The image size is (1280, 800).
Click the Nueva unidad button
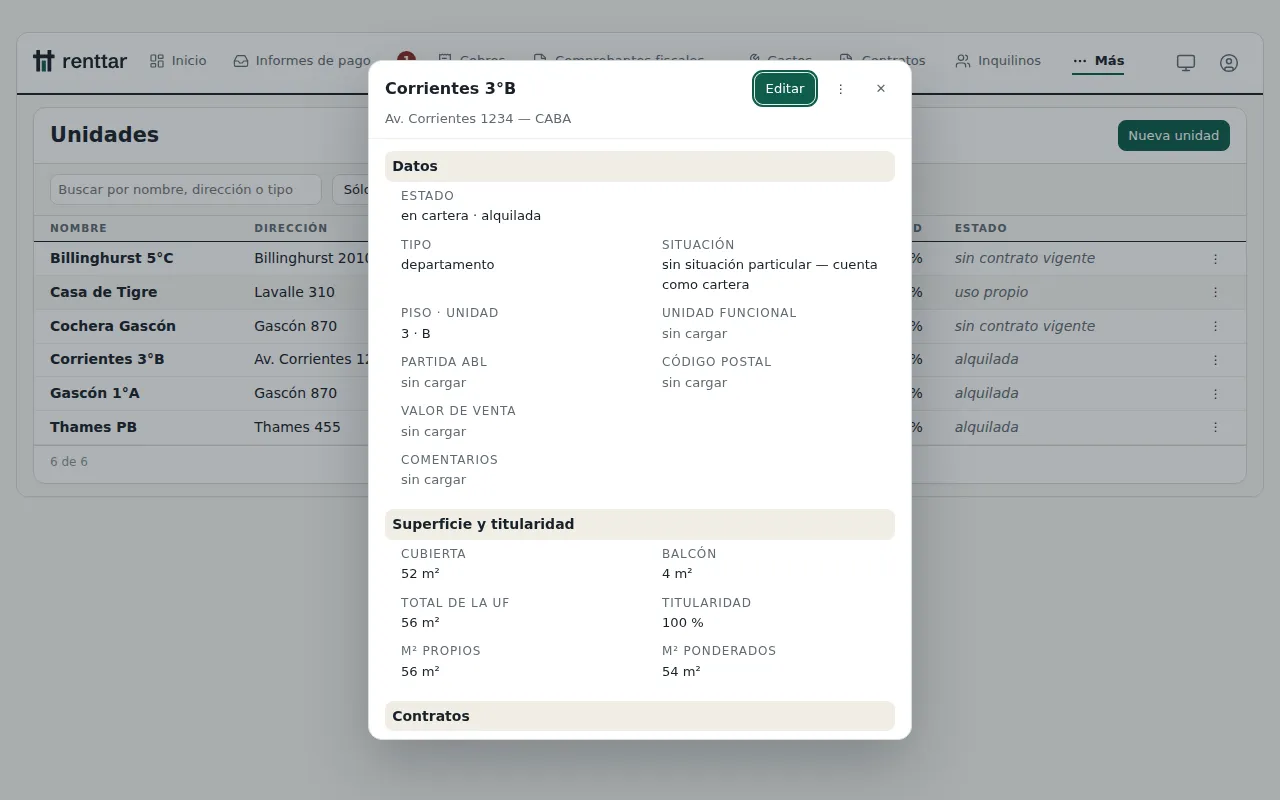coord(1174,136)
